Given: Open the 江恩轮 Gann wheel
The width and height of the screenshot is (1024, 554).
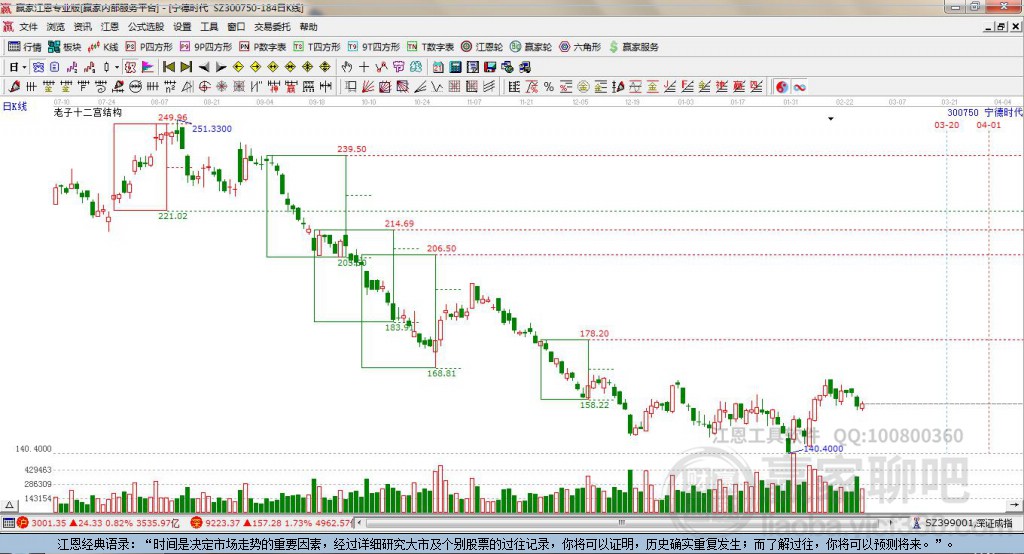Looking at the screenshot, I should point(482,47).
